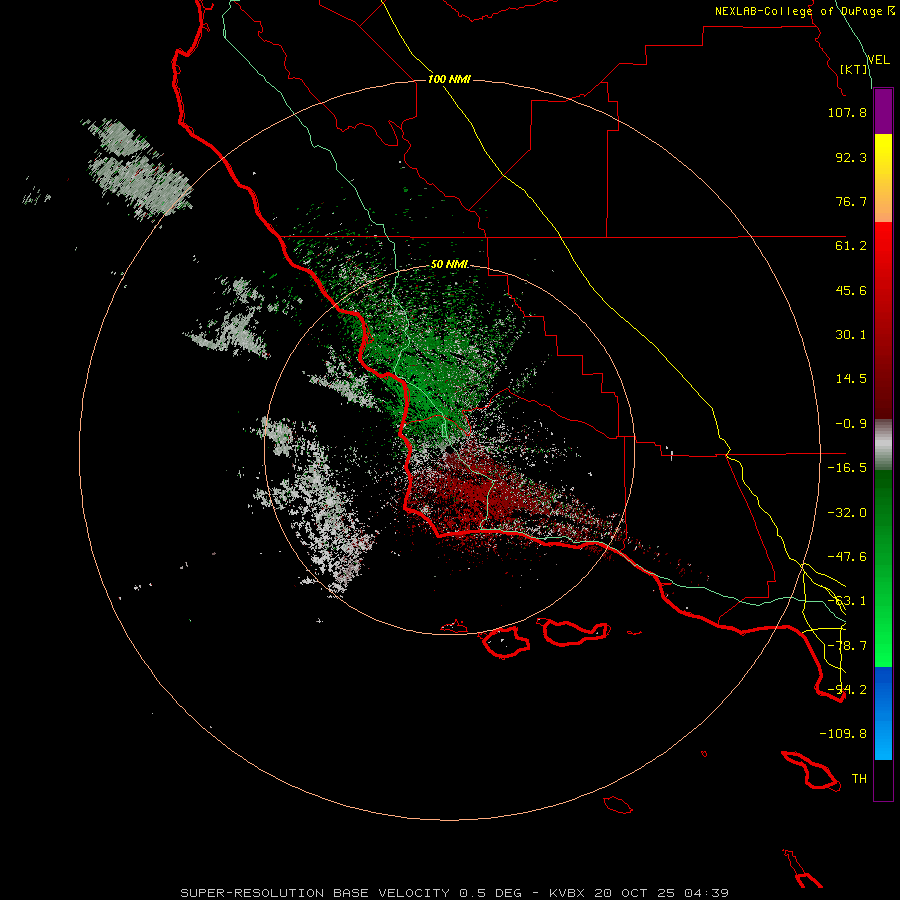
Task: Select the 30.1 scale value
Action: (851, 335)
